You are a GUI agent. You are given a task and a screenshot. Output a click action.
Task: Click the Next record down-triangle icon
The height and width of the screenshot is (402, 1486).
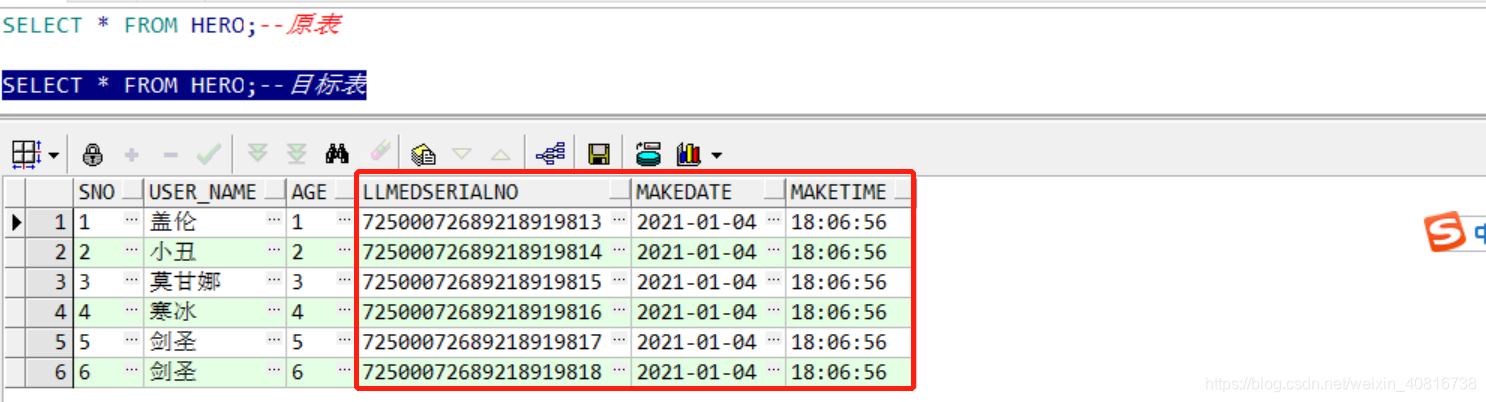461,154
